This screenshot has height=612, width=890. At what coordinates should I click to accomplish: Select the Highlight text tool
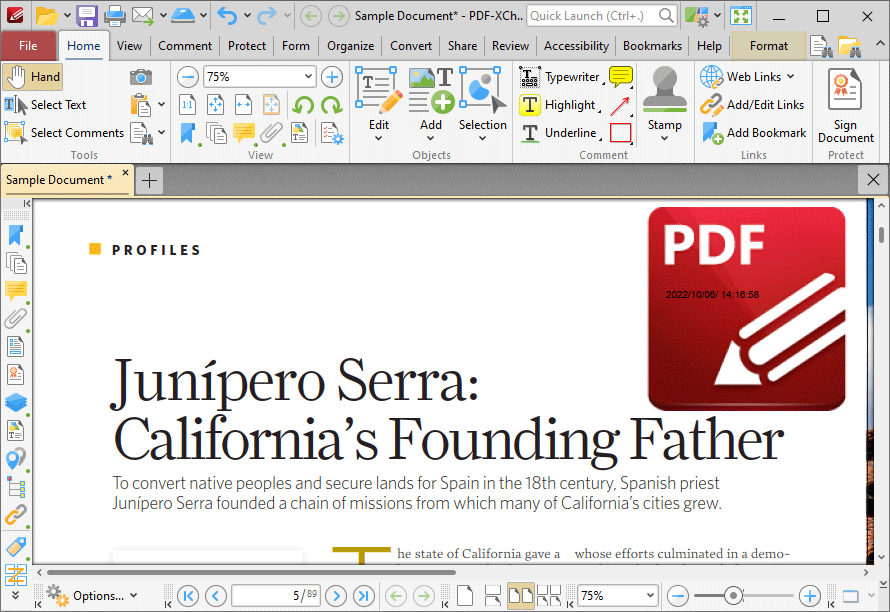click(x=558, y=105)
